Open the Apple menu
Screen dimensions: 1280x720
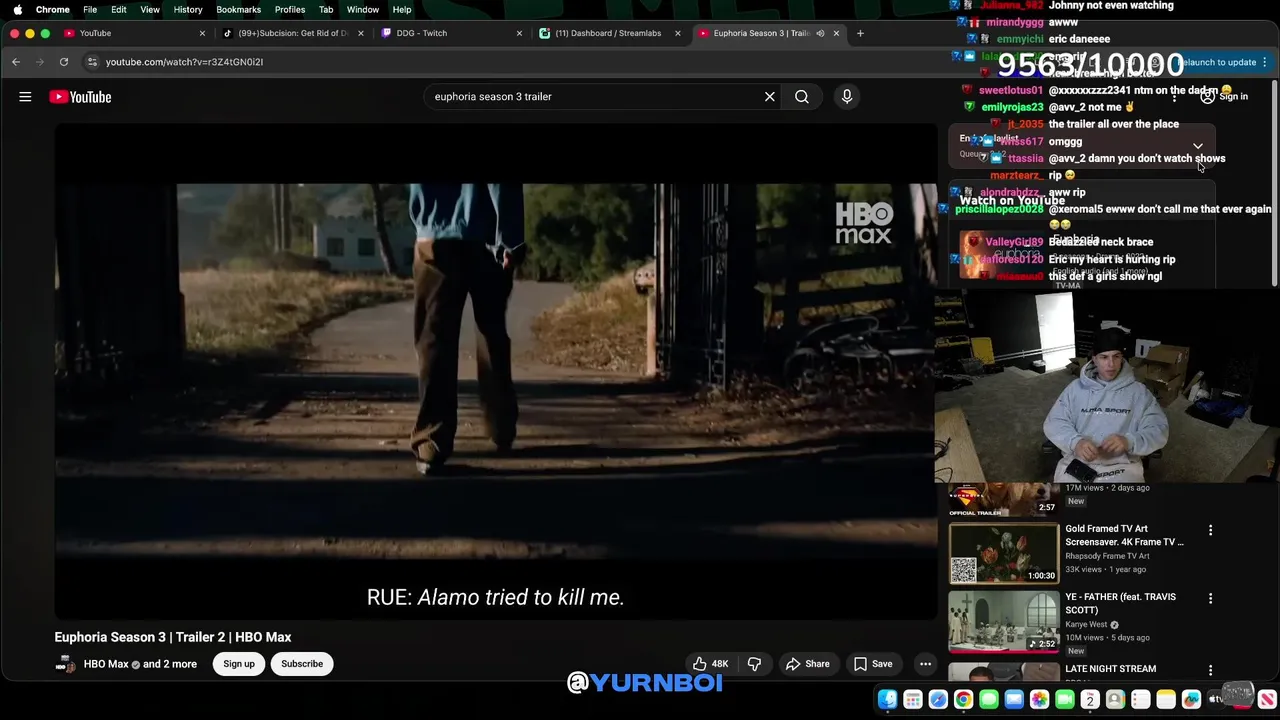tap(17, 9)
